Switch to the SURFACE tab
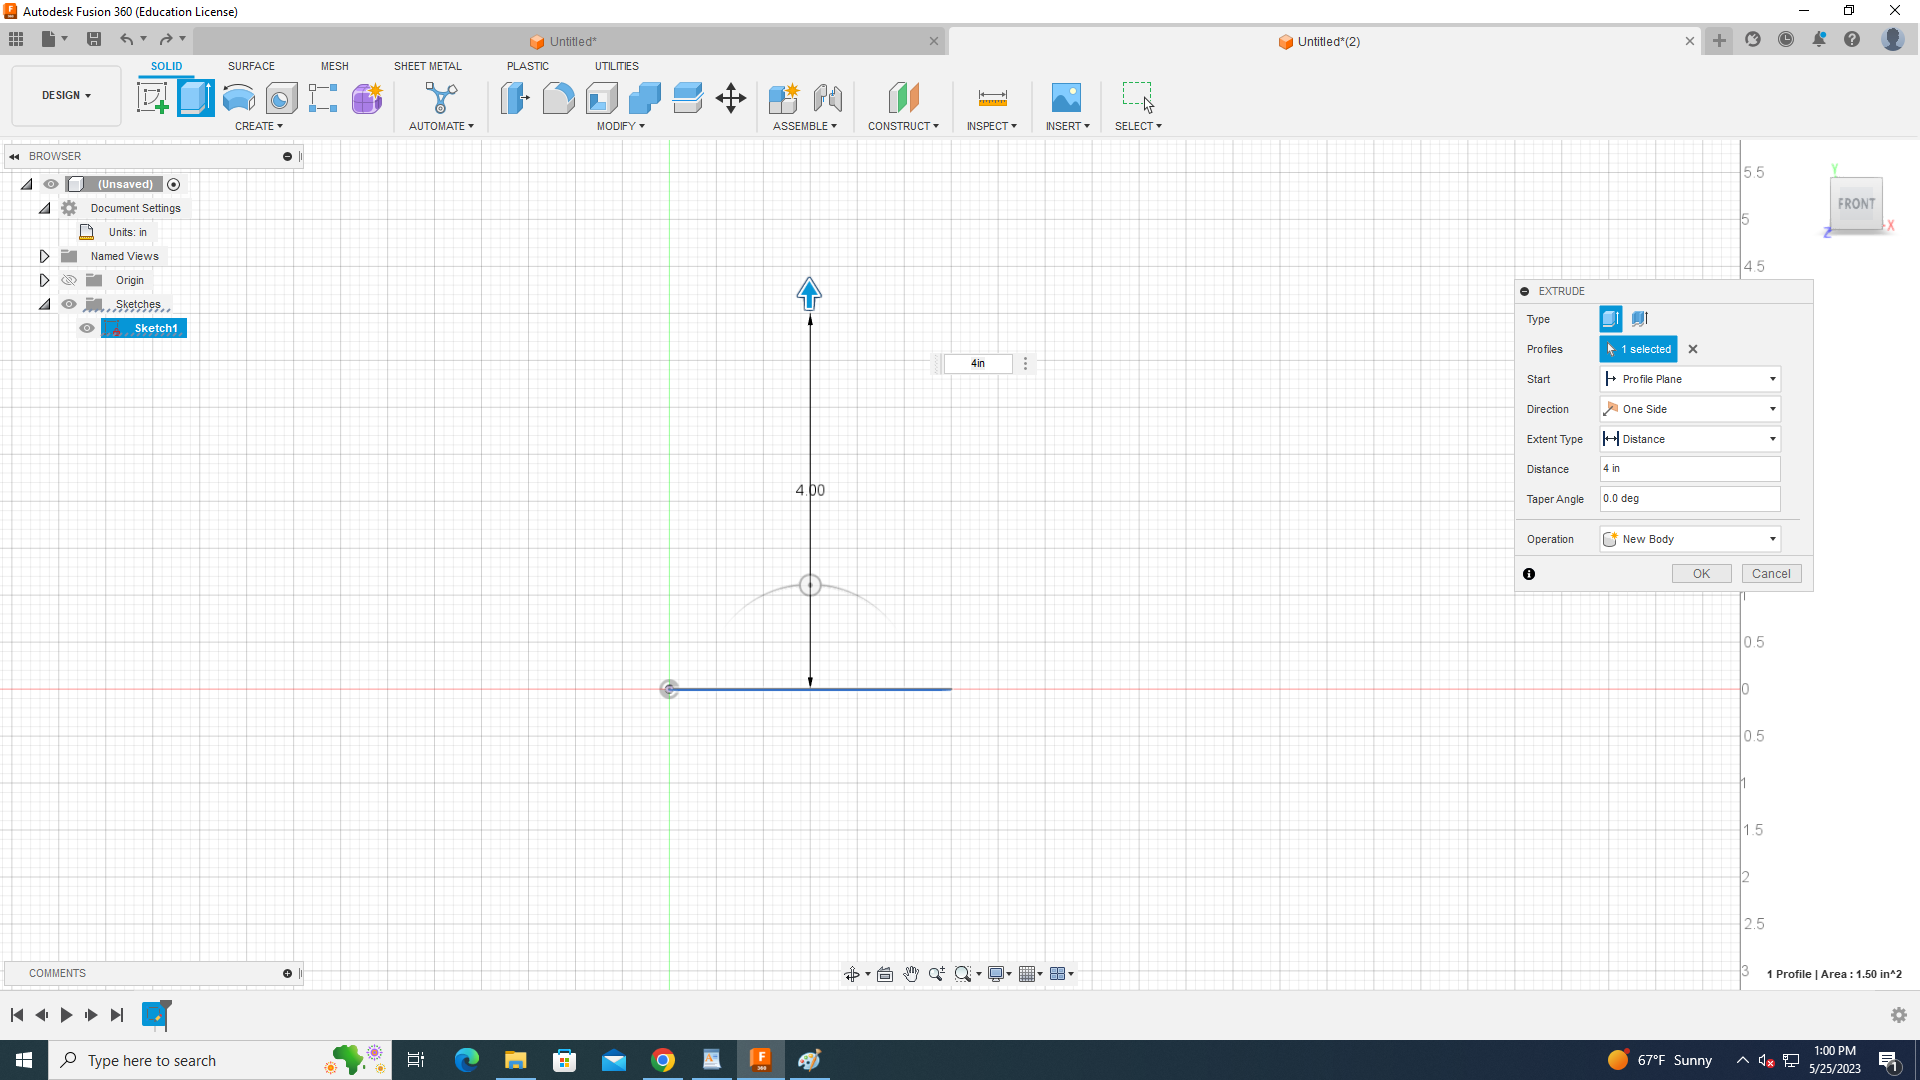Image resolution: width=1920 pixels, height=1080 pixels. (251, 66)
